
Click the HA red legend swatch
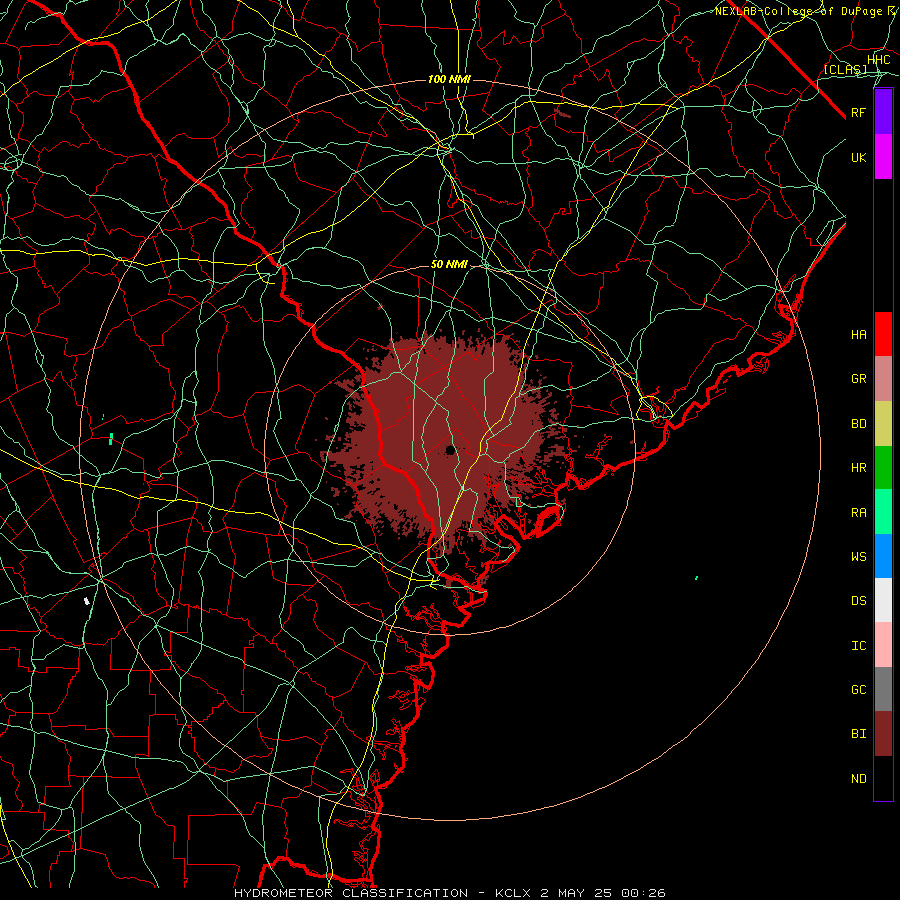point(883,334)
